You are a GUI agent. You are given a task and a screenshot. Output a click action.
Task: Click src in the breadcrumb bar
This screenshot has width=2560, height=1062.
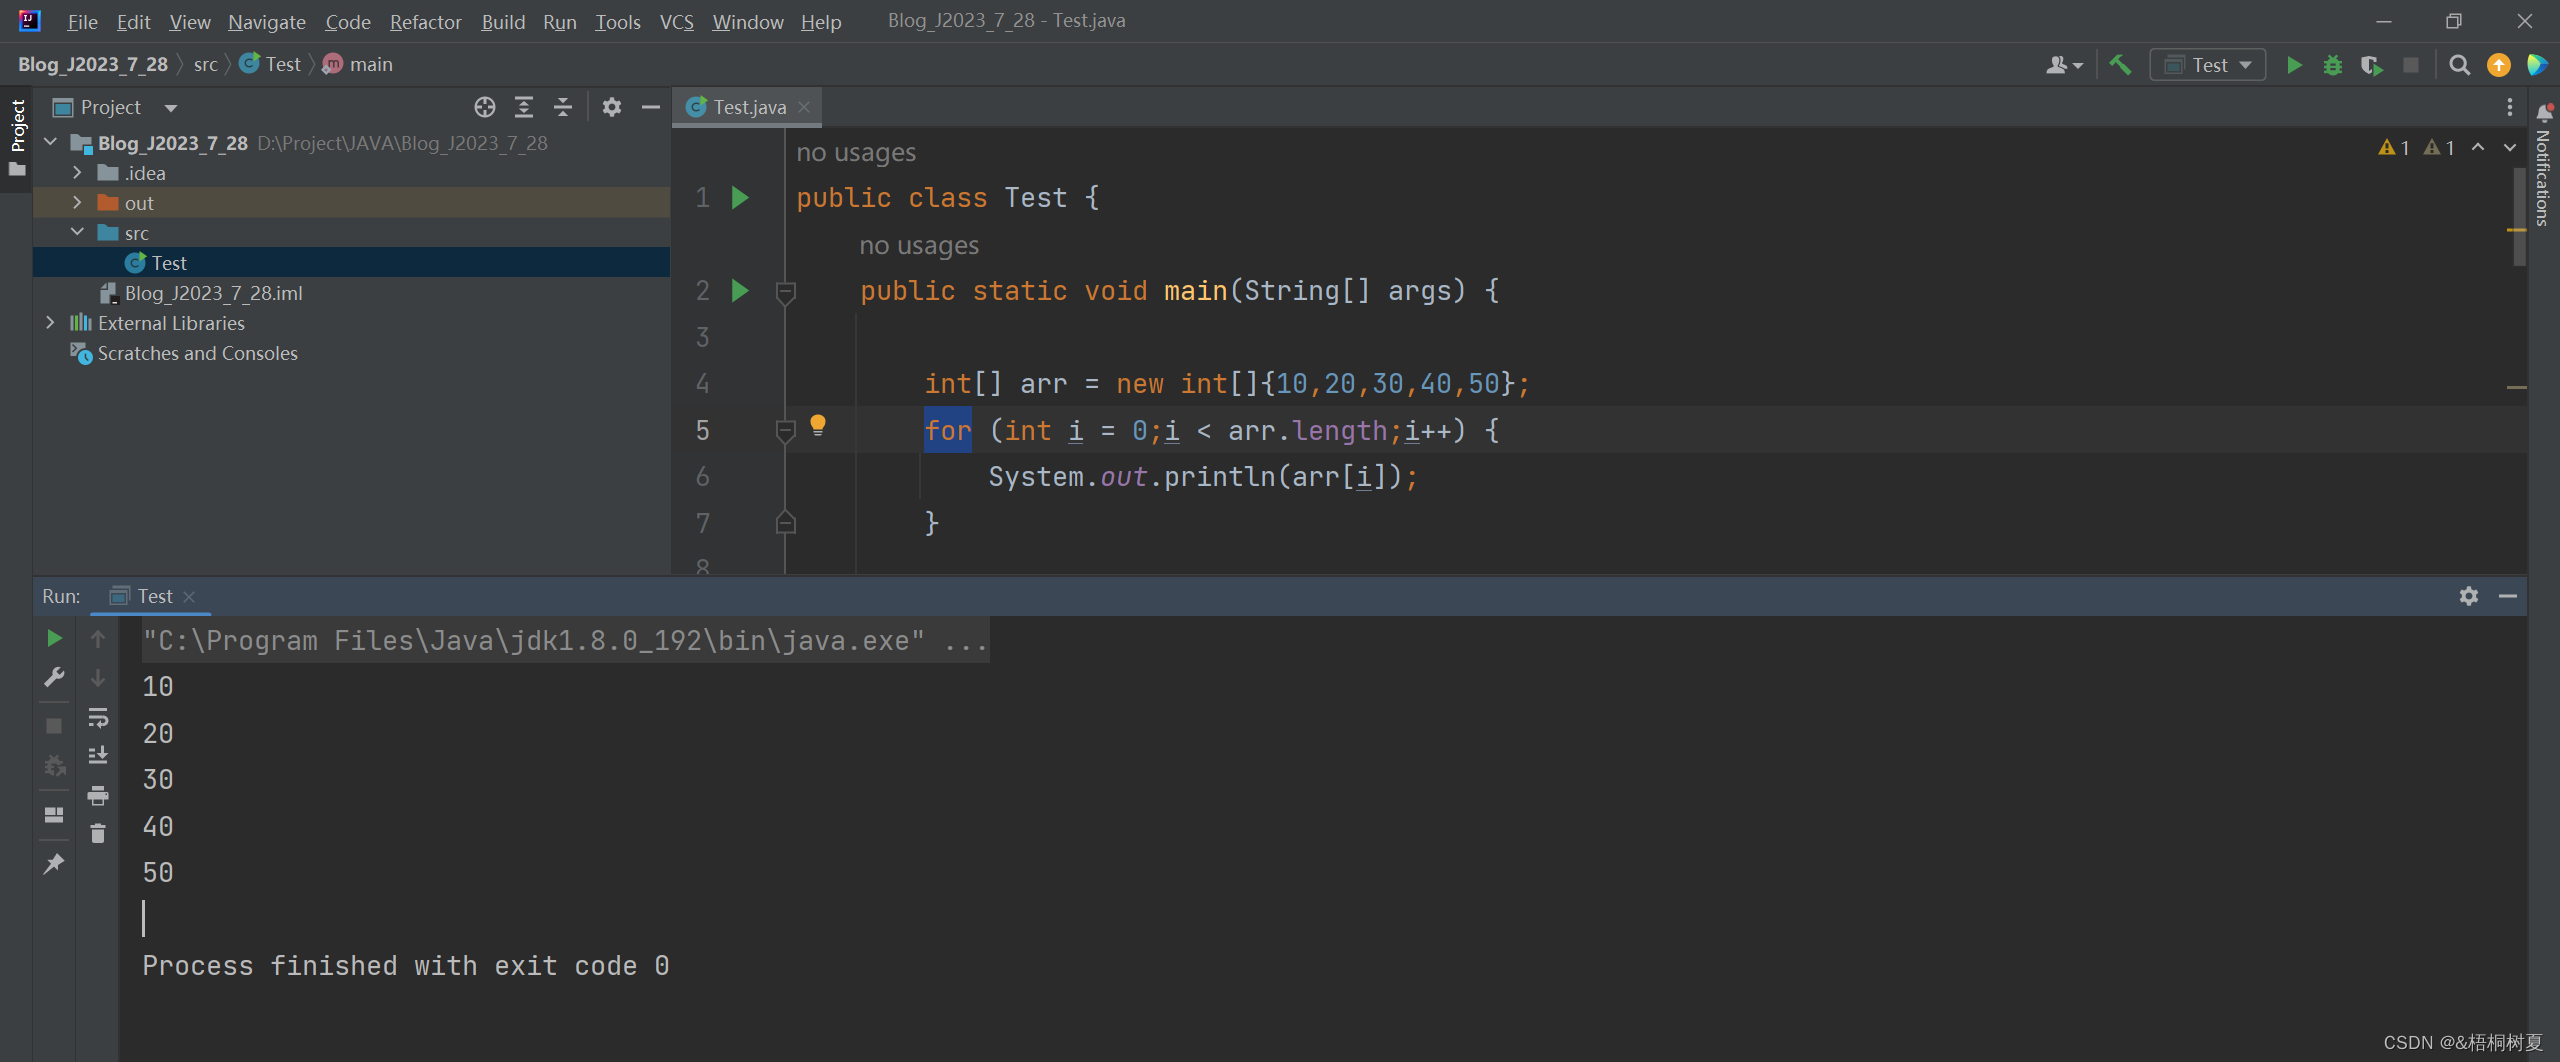205,64
